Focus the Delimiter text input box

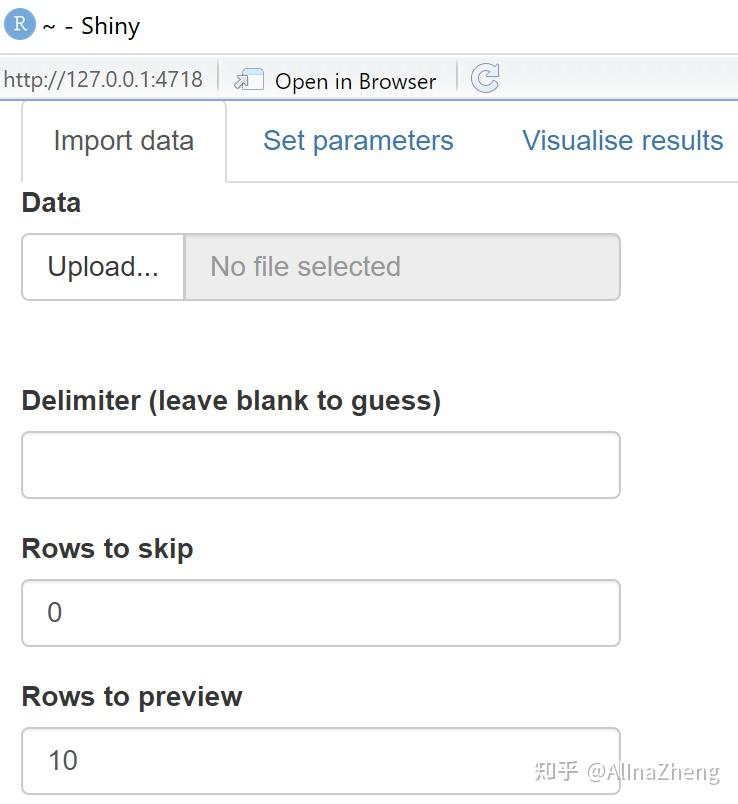point(320,465)
